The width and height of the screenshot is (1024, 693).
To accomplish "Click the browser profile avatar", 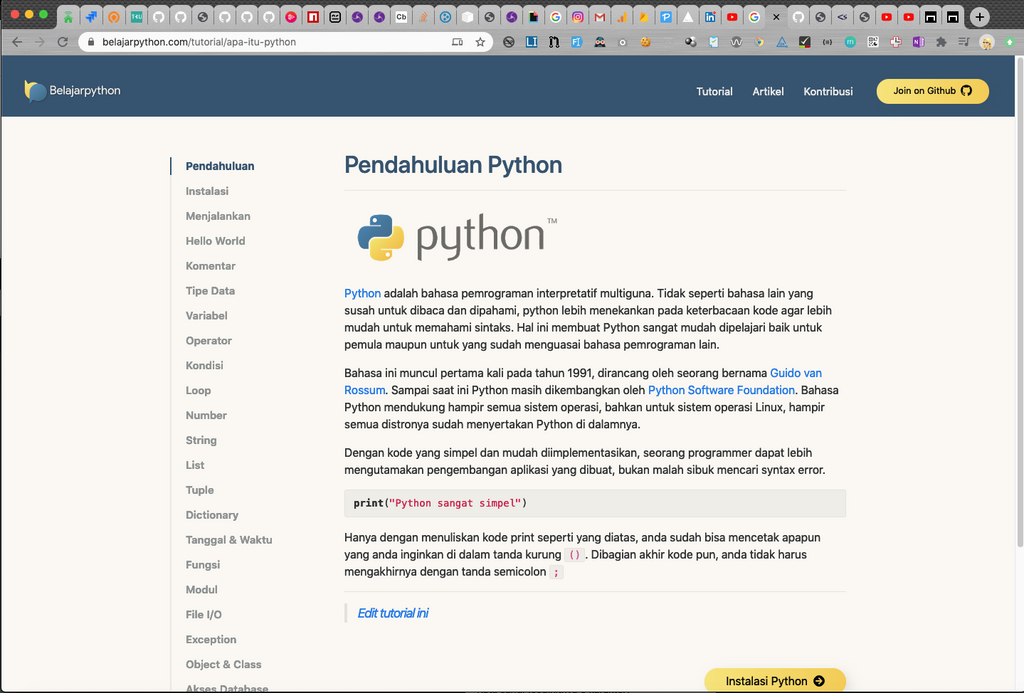I will [987, 41].
